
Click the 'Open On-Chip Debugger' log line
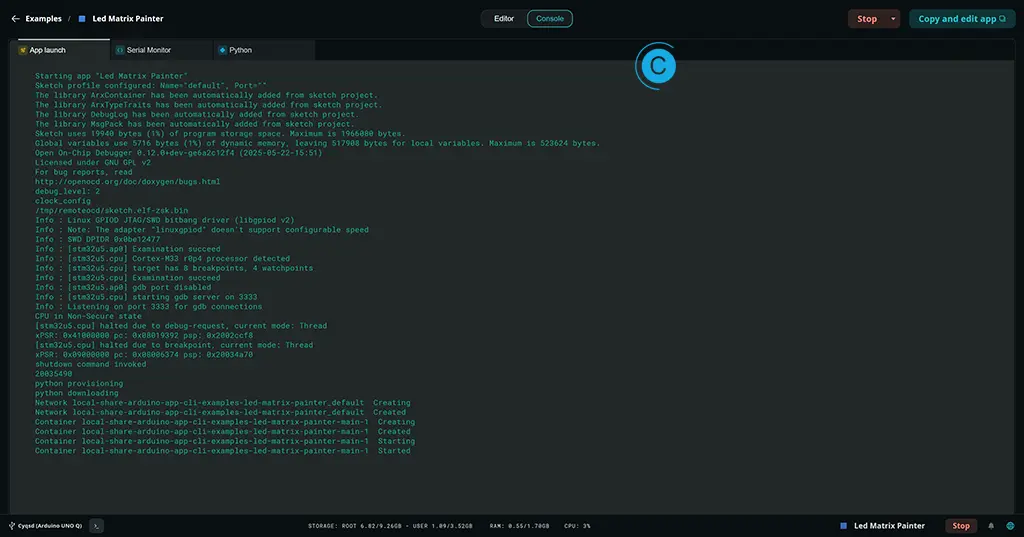pyautogui.click(x=178, y=153)
